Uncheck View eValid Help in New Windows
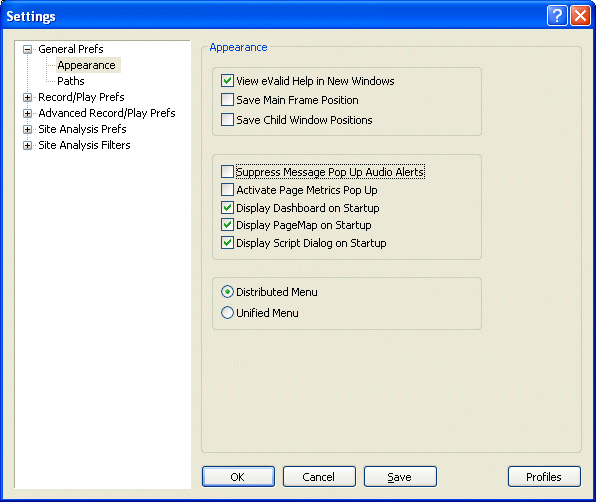 227,81
